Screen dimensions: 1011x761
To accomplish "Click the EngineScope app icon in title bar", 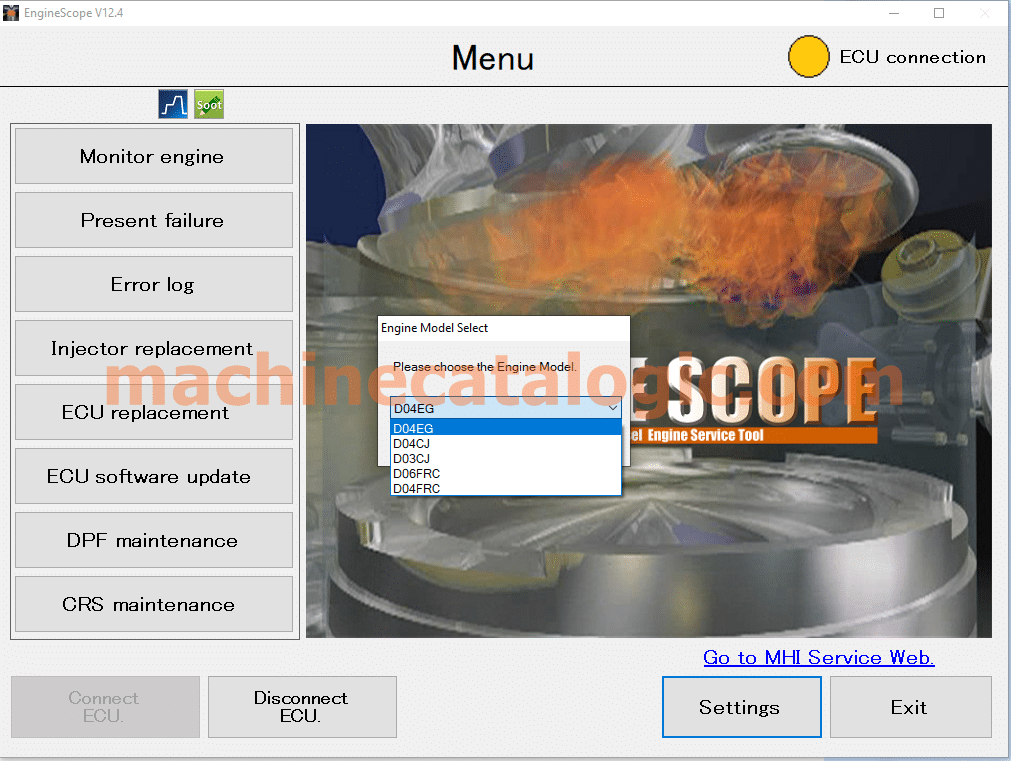I will 10,12.
